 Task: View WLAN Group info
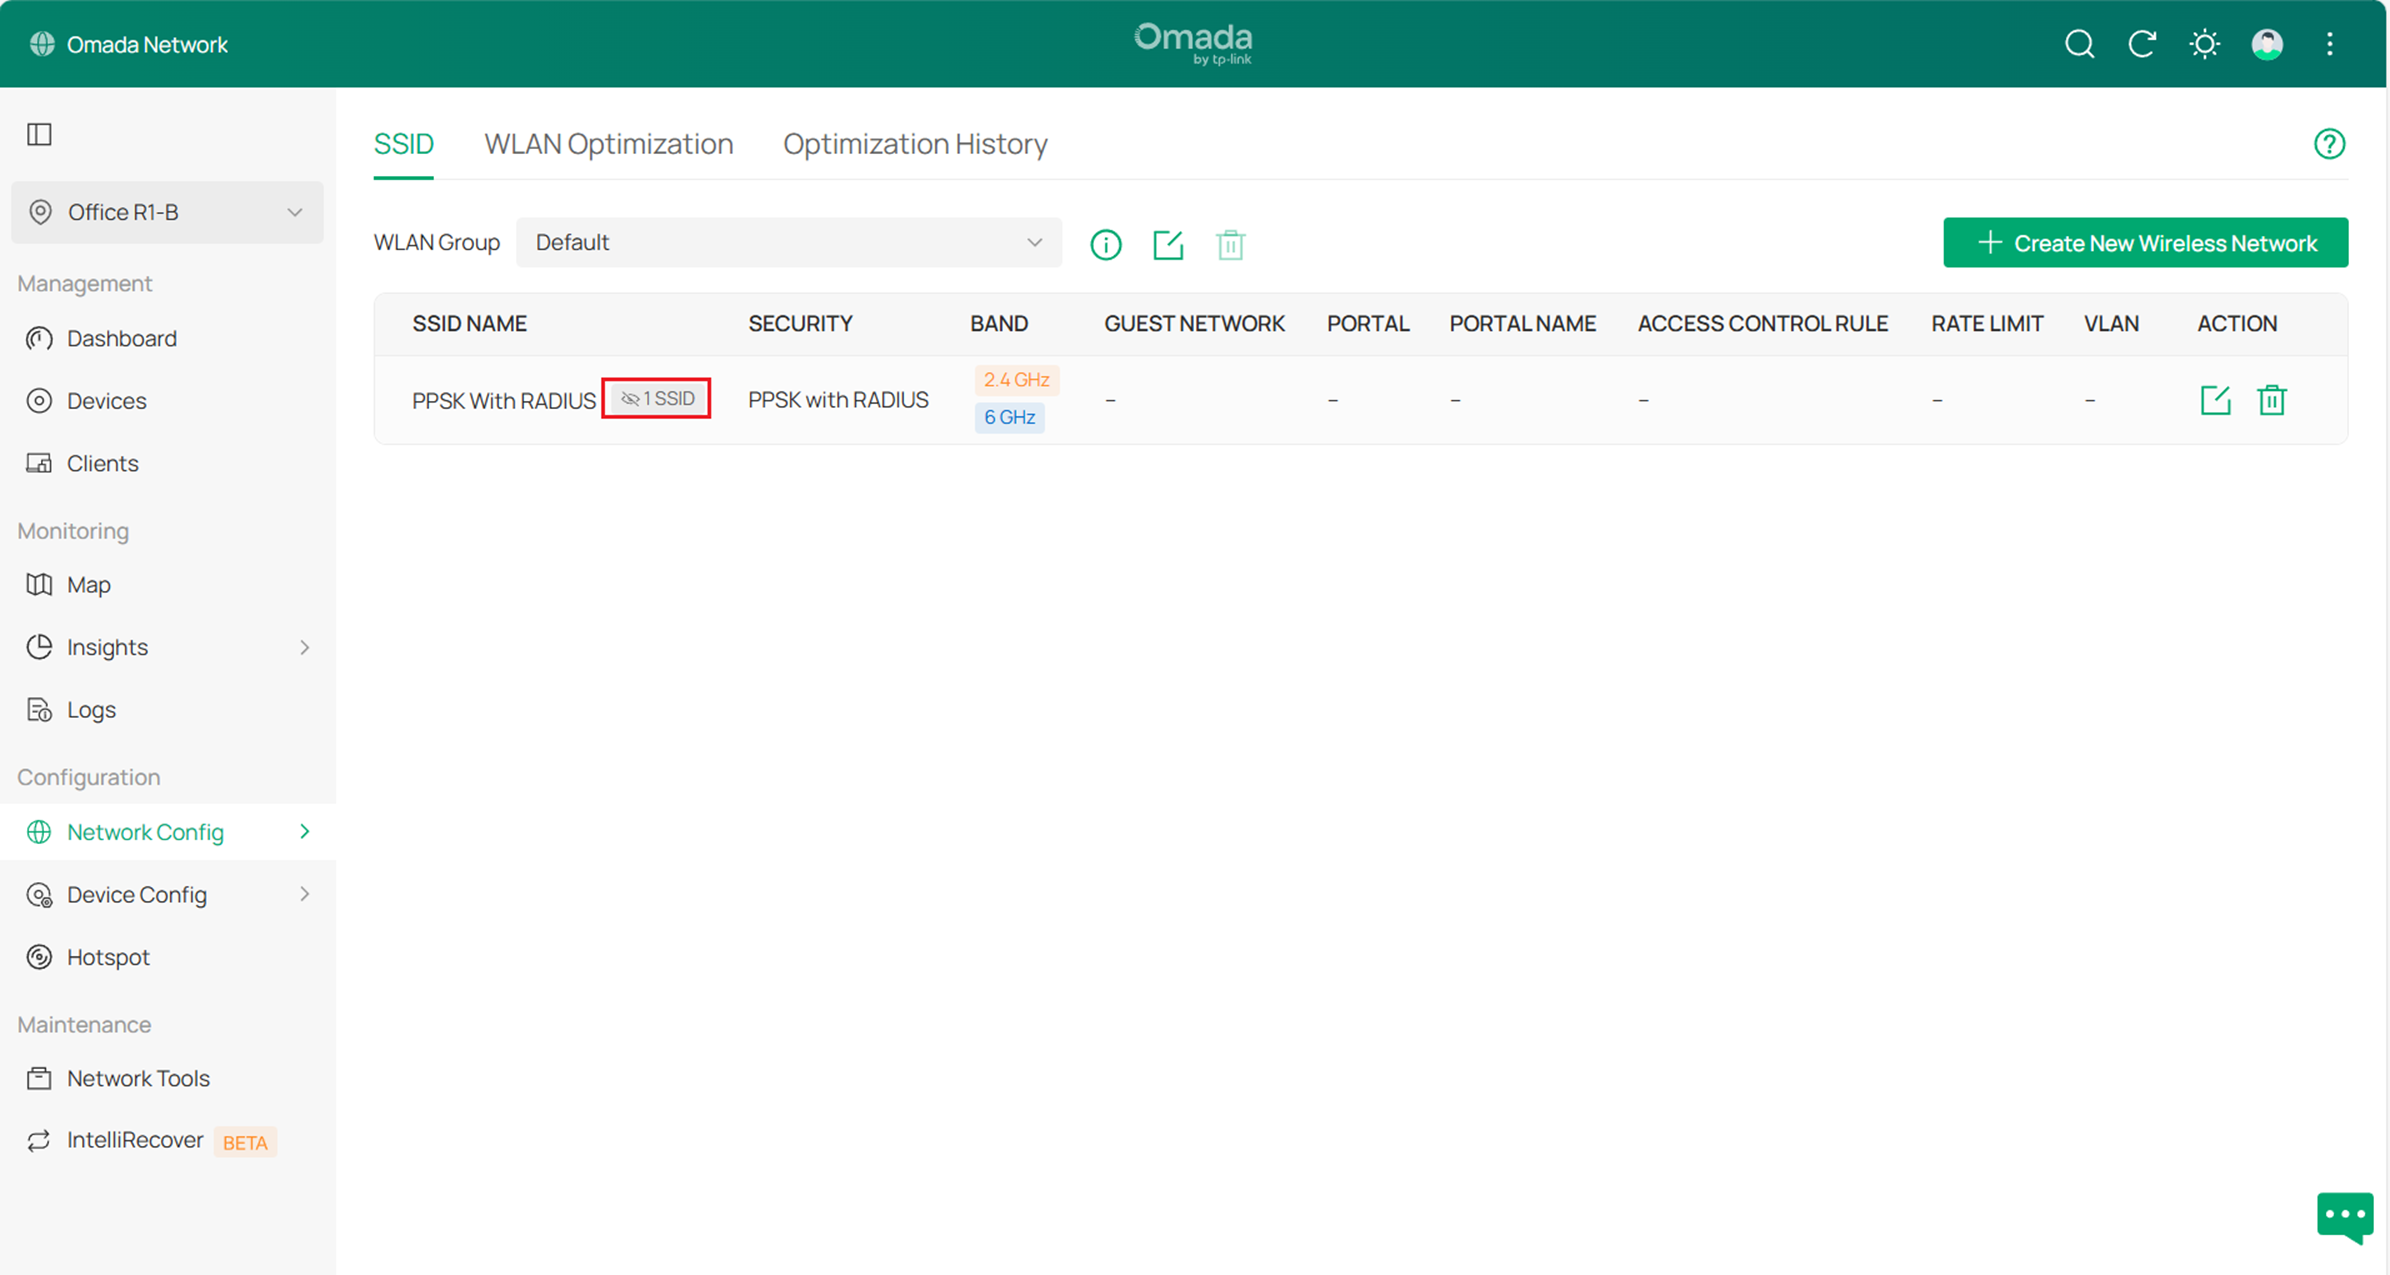click(x=1105, y=244)
